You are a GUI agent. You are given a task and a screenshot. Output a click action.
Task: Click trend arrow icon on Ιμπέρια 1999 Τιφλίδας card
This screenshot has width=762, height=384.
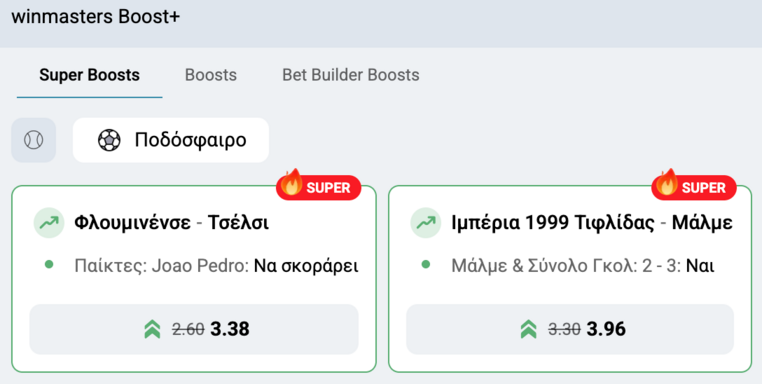click(x=426, y=223)
